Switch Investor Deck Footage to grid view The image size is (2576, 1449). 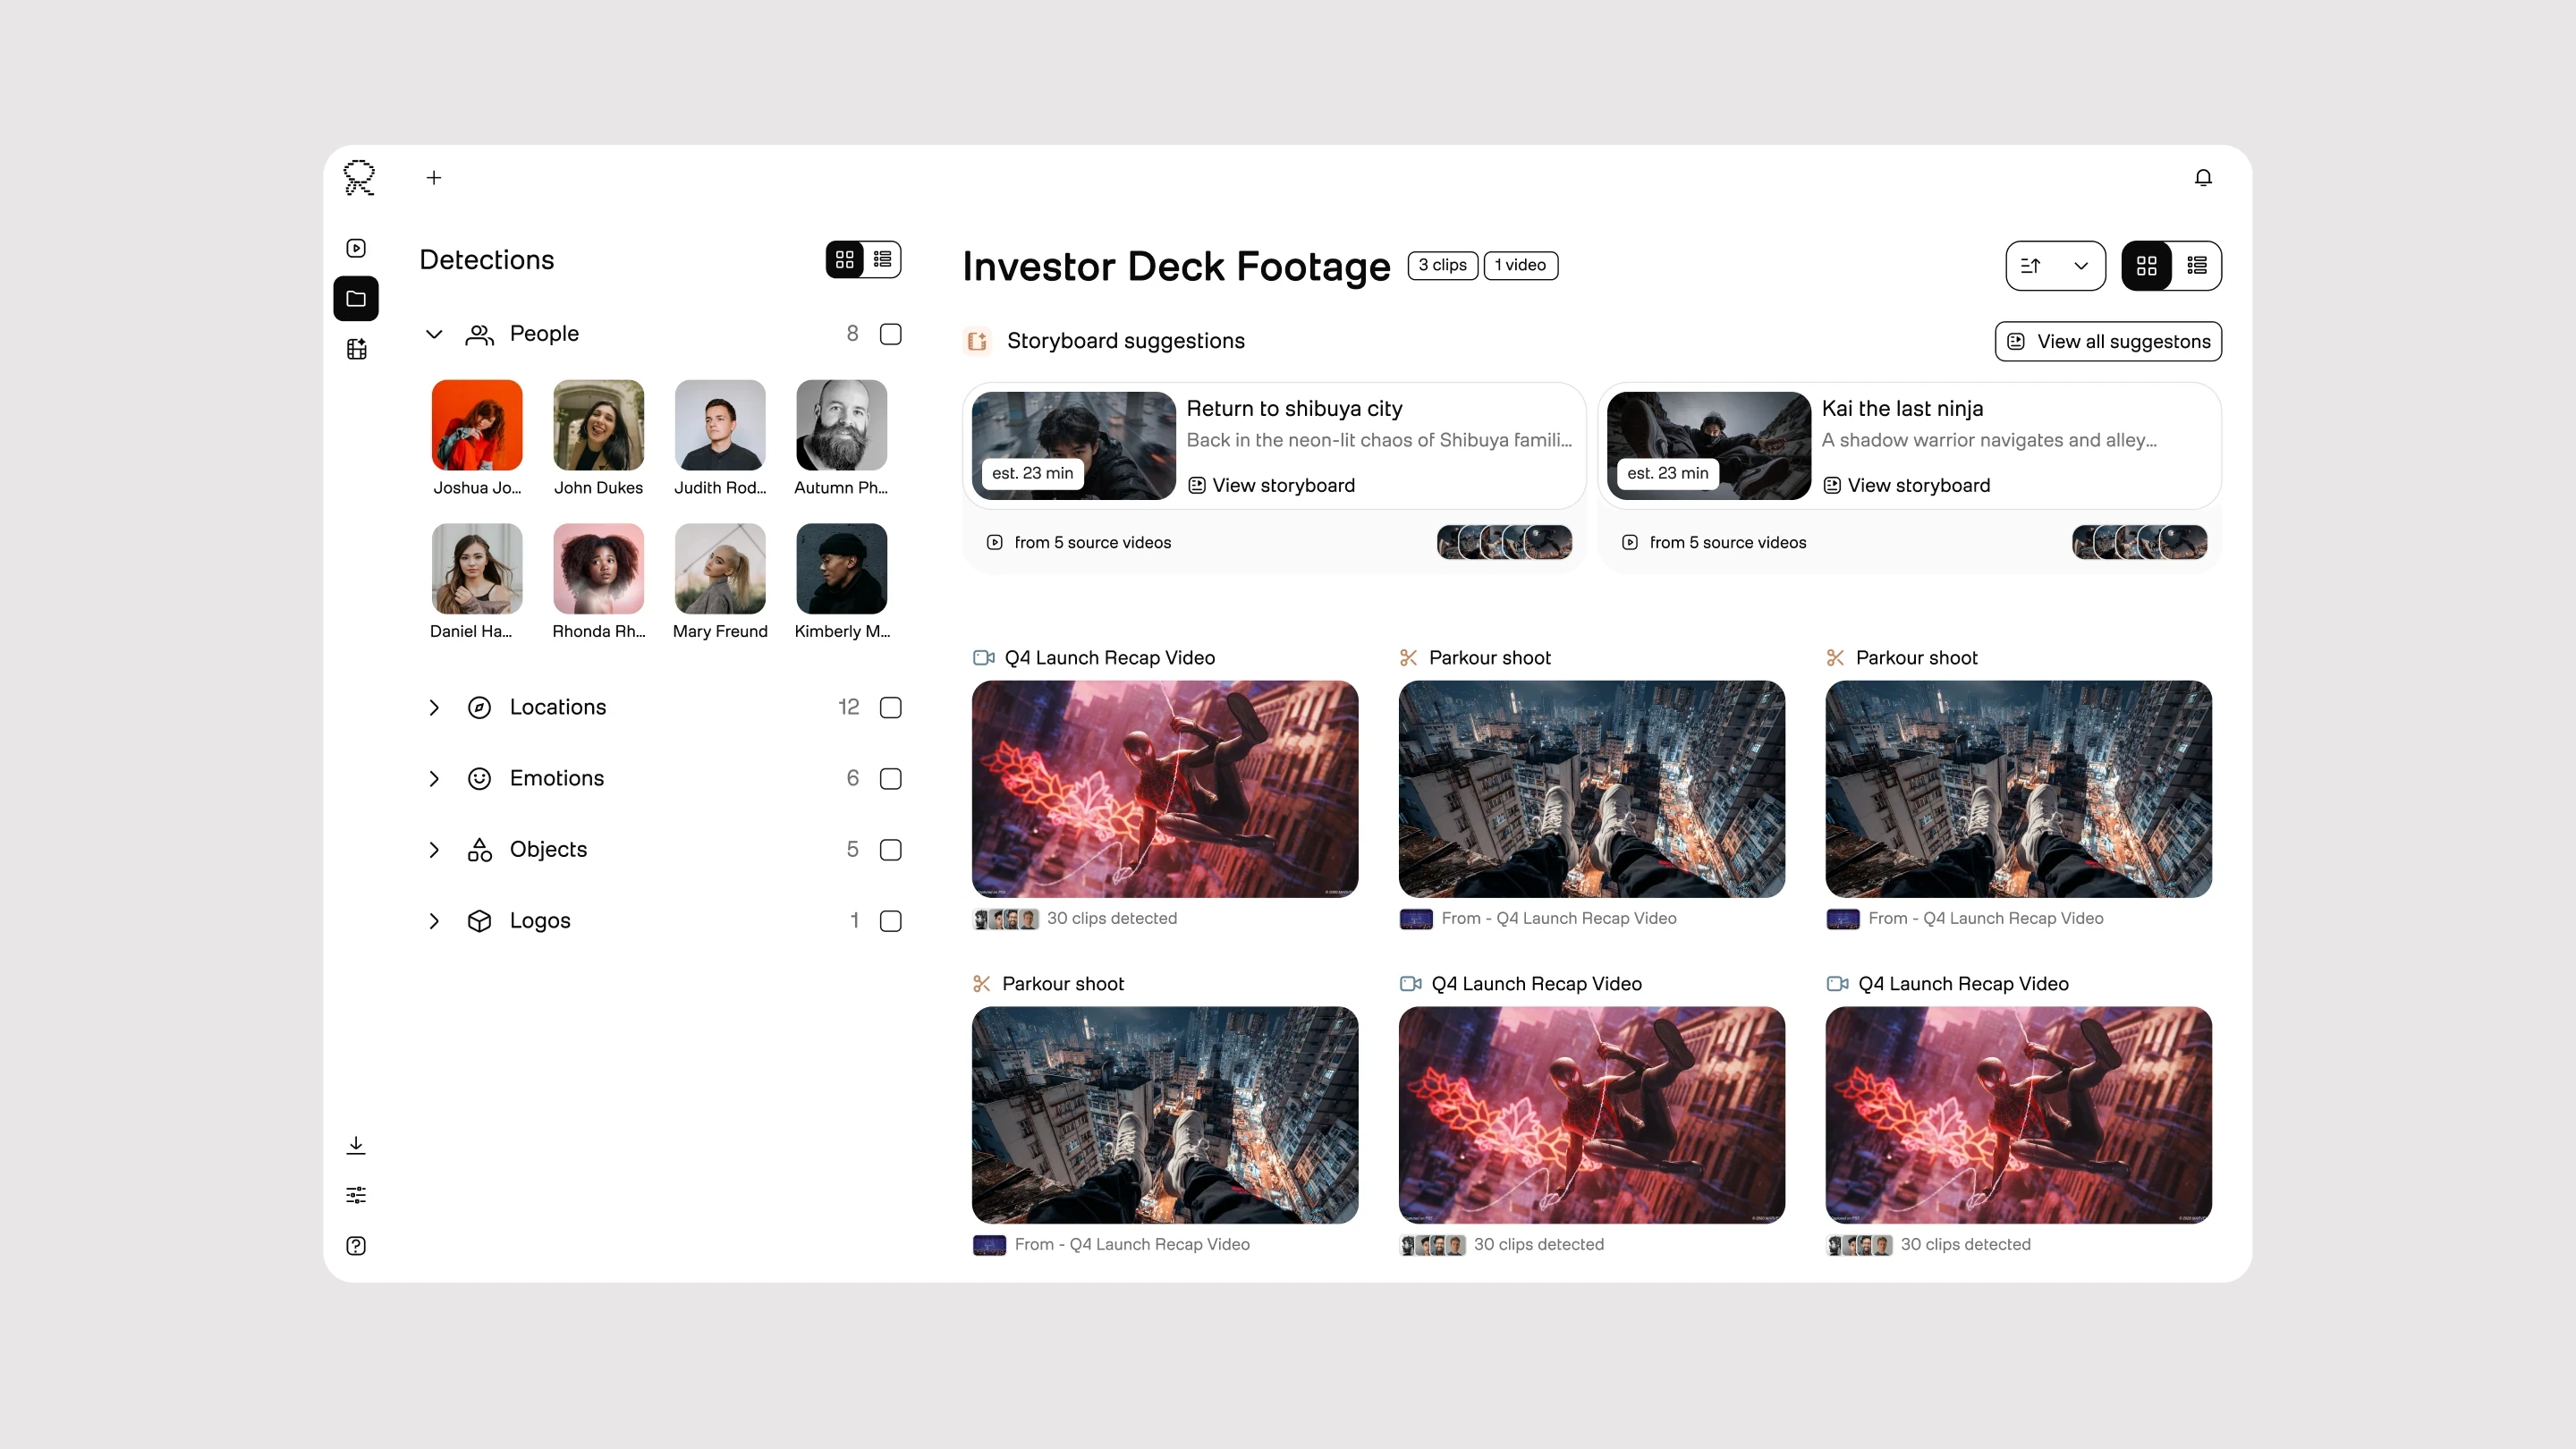click(2147, 266)
